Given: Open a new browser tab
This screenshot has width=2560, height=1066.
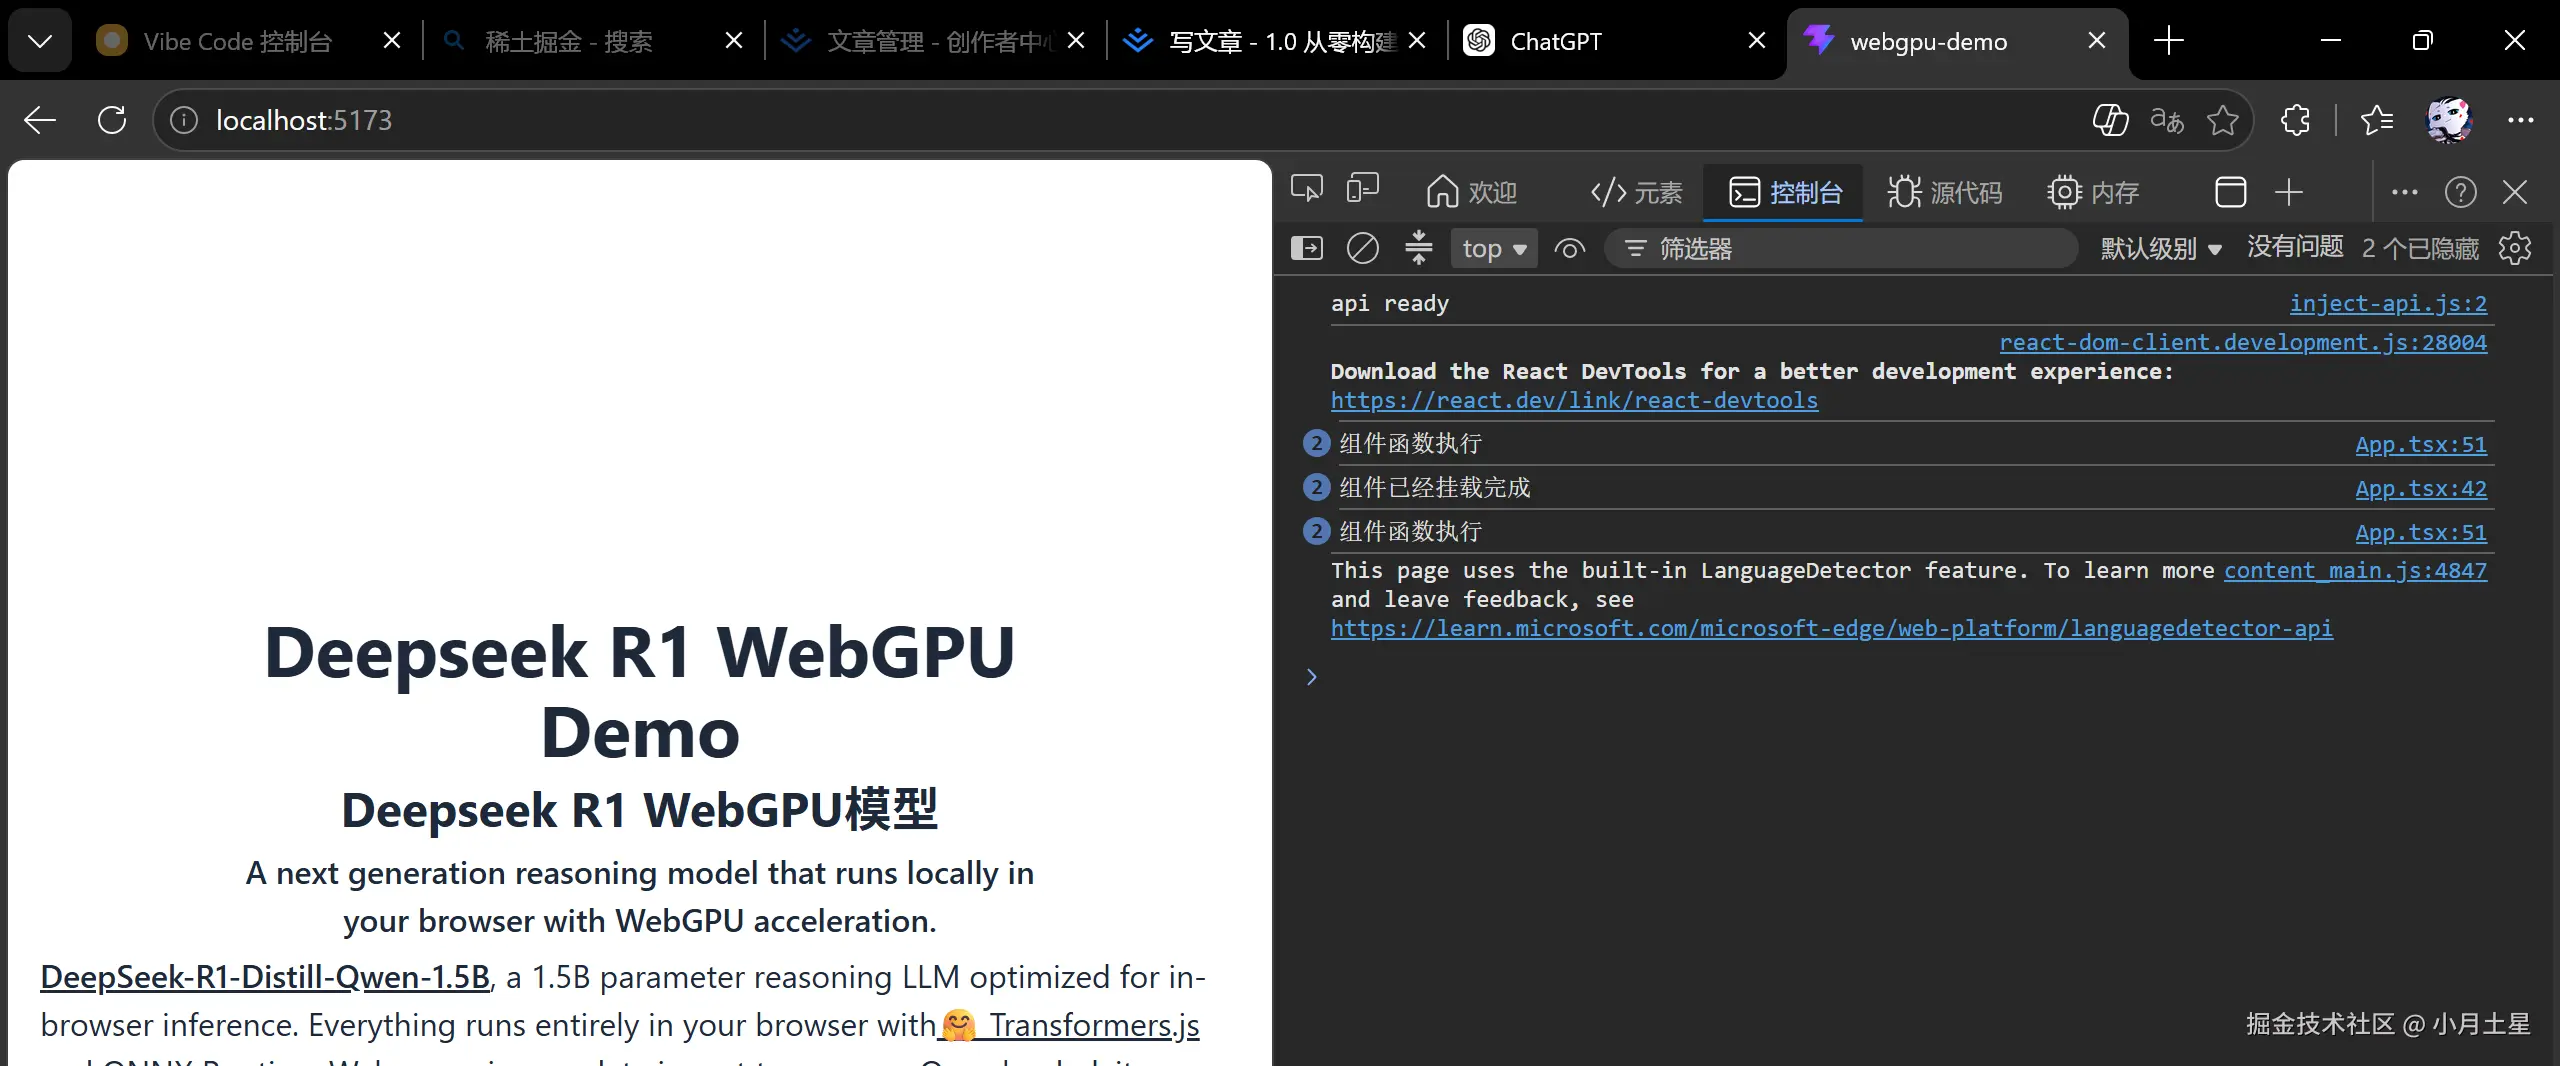Looking at the screenshot, I should click(2168, 41).
